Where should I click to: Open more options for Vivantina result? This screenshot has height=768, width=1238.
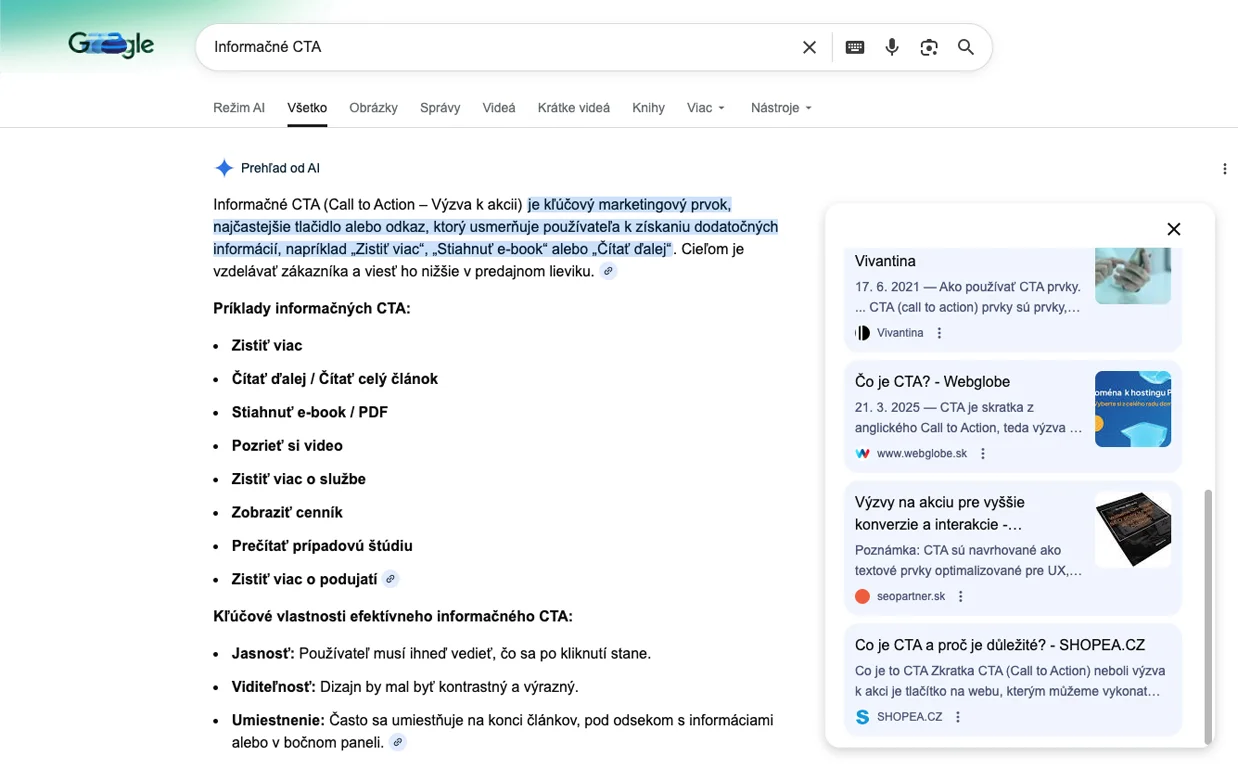point(939,333)
